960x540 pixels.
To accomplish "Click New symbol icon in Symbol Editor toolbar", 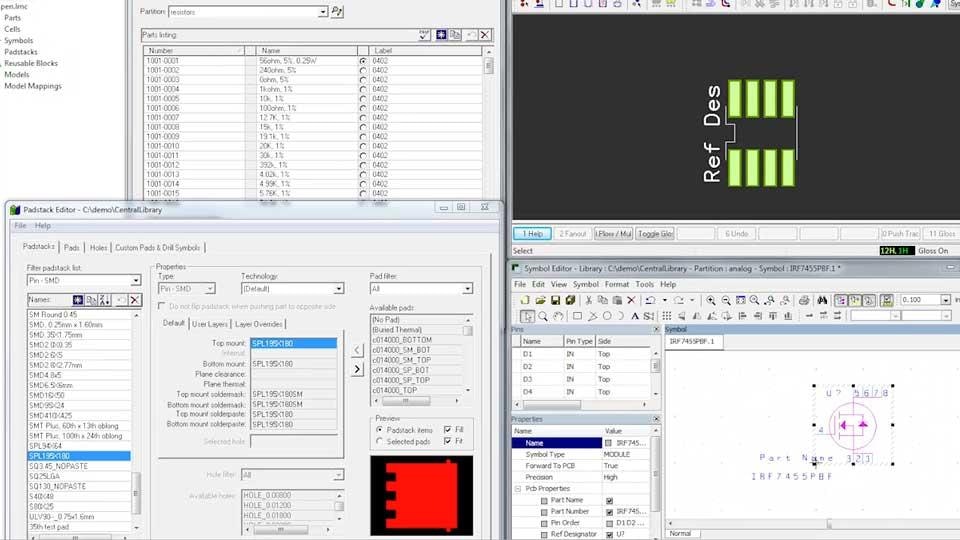I will [525, 300].
